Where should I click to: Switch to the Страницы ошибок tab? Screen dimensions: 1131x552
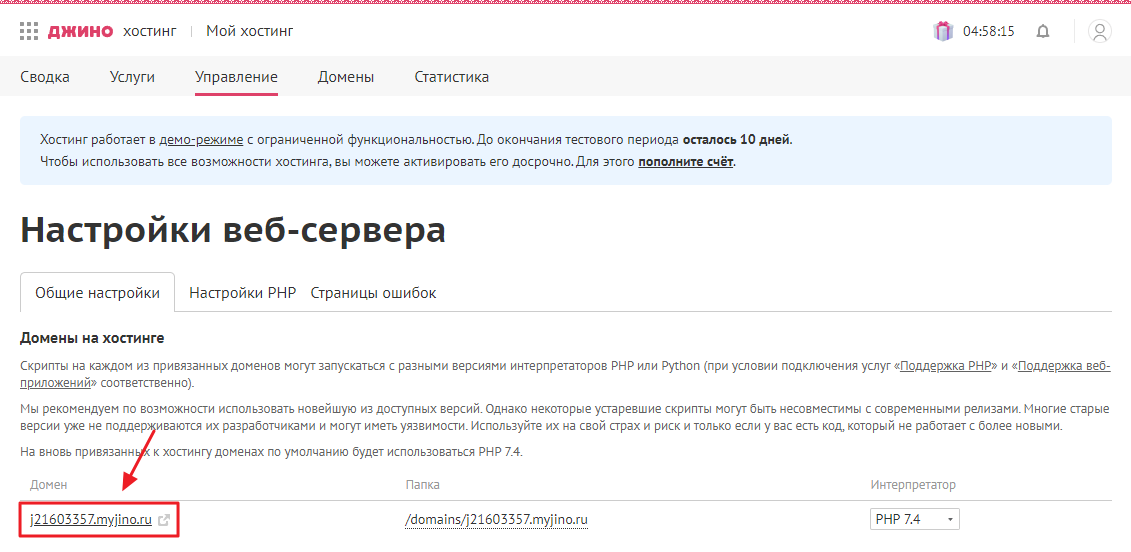coord(373,293)
